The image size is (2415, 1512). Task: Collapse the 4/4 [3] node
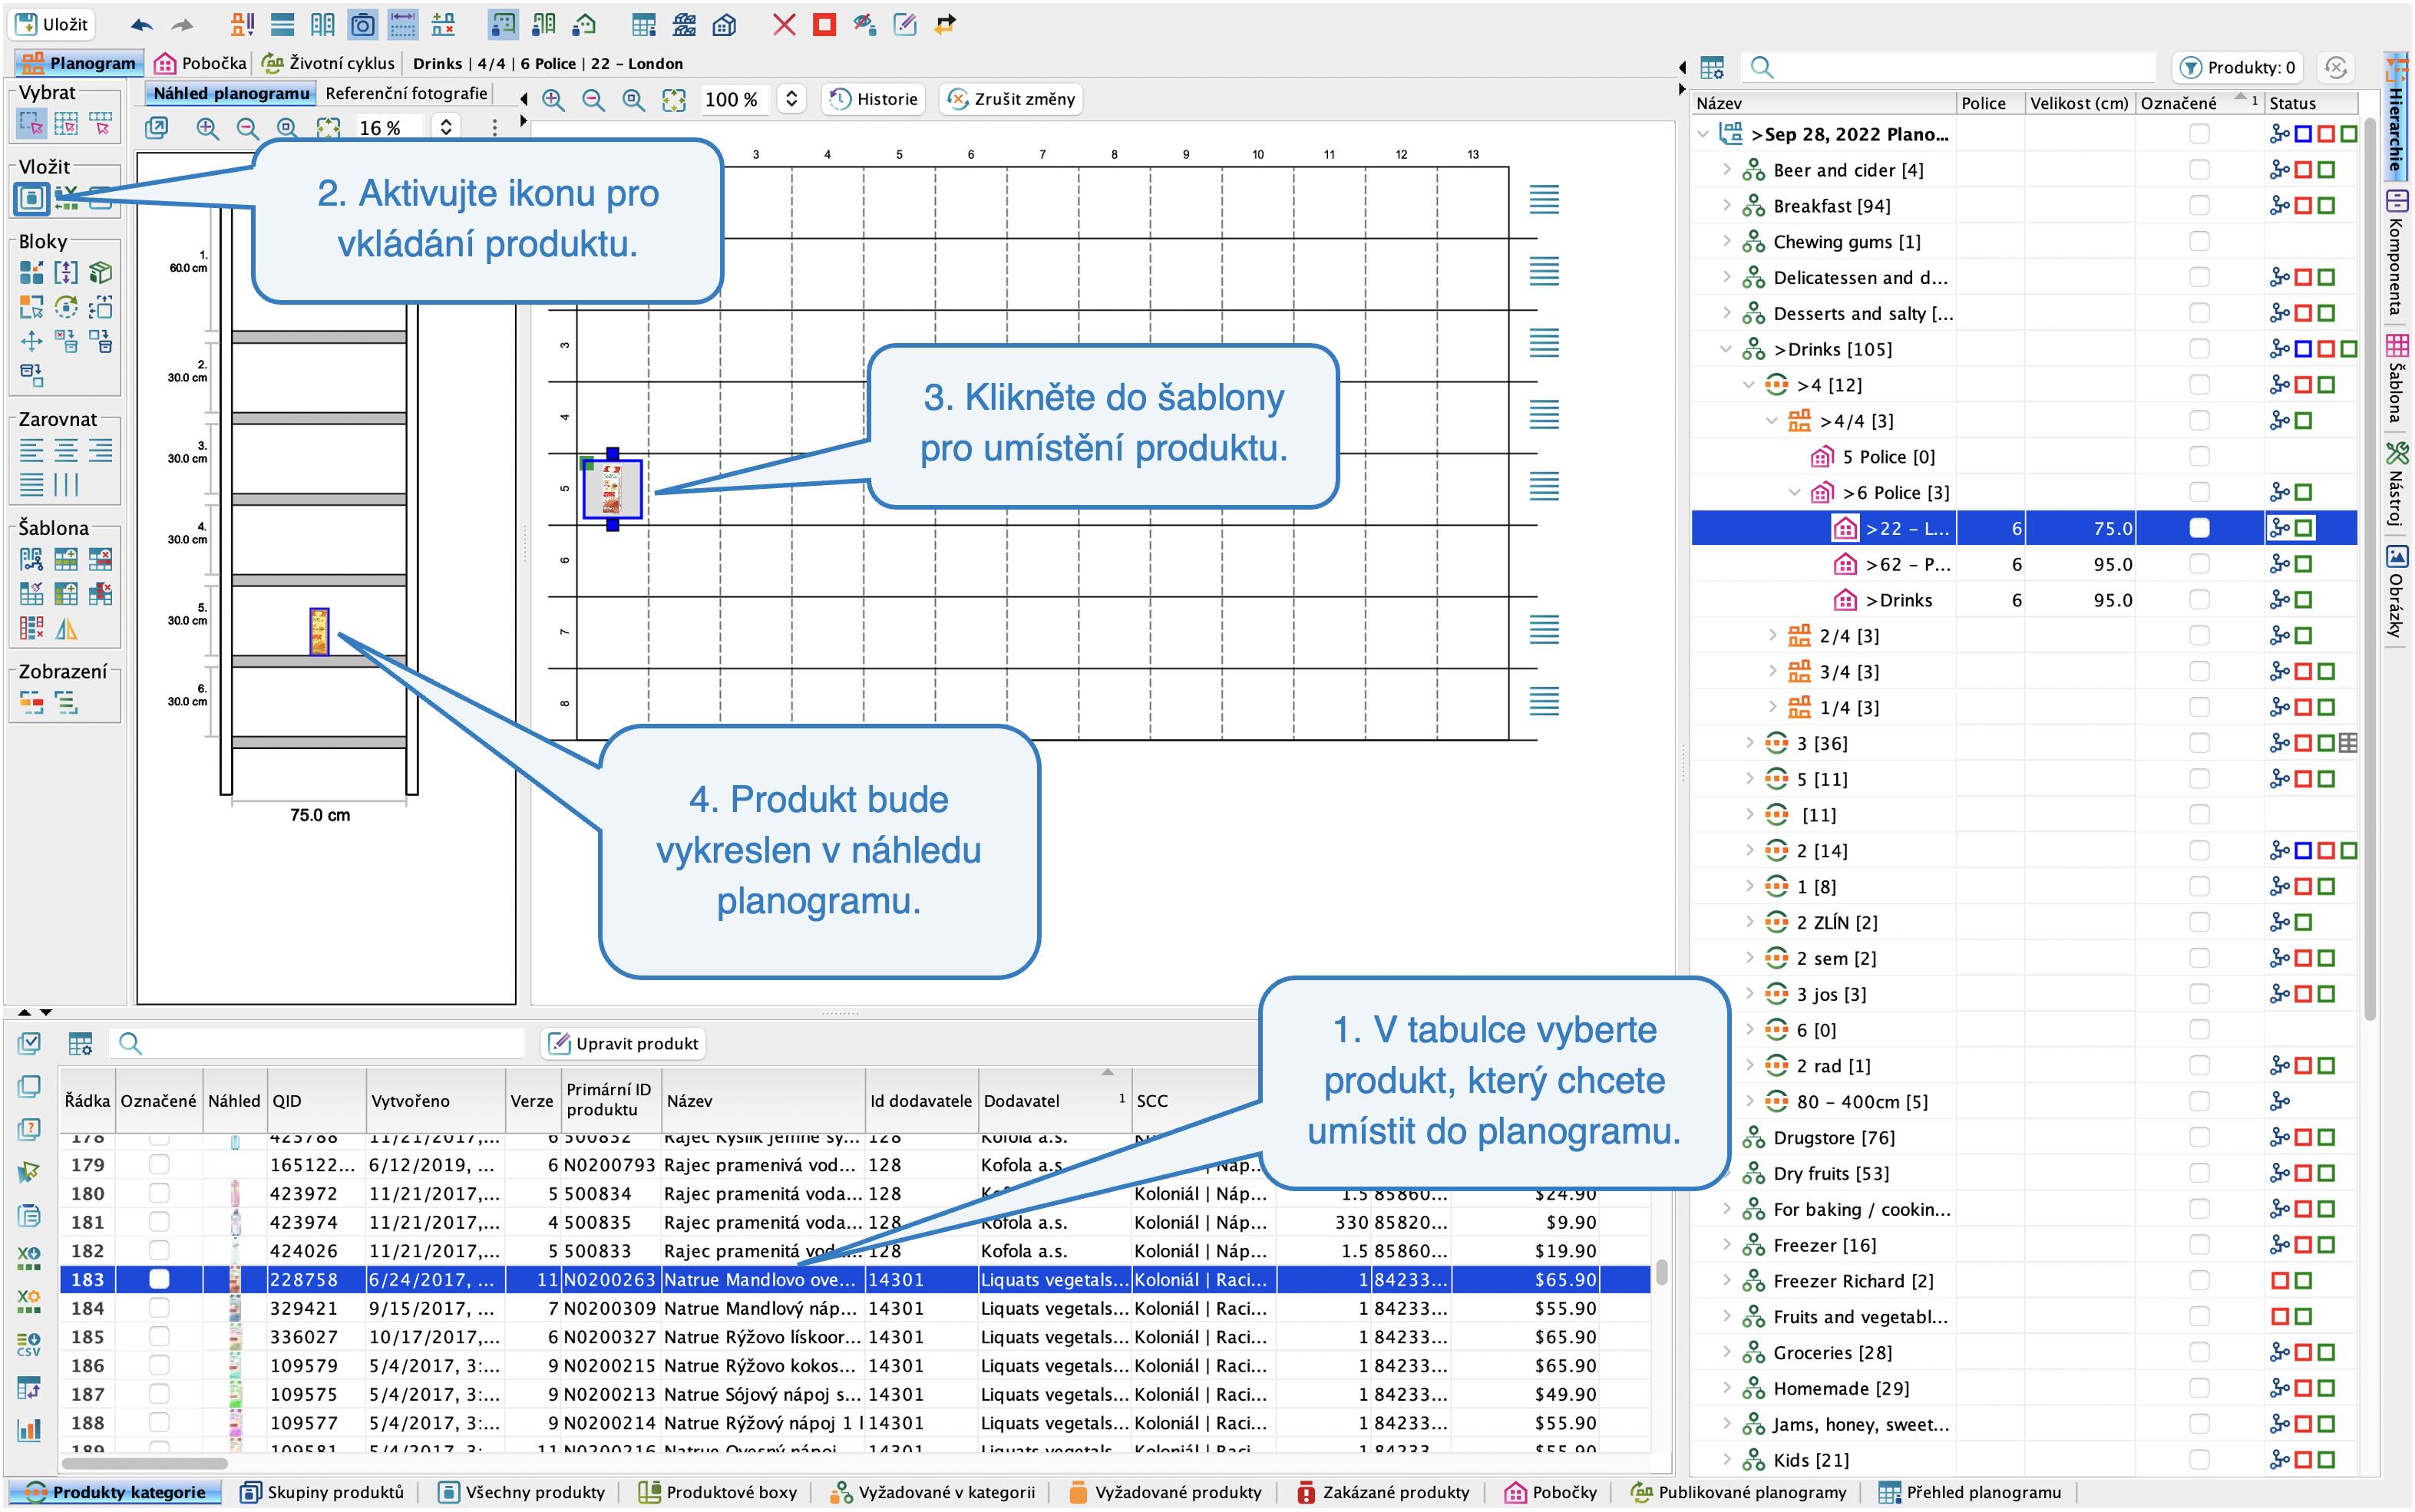pos(1772,421)
